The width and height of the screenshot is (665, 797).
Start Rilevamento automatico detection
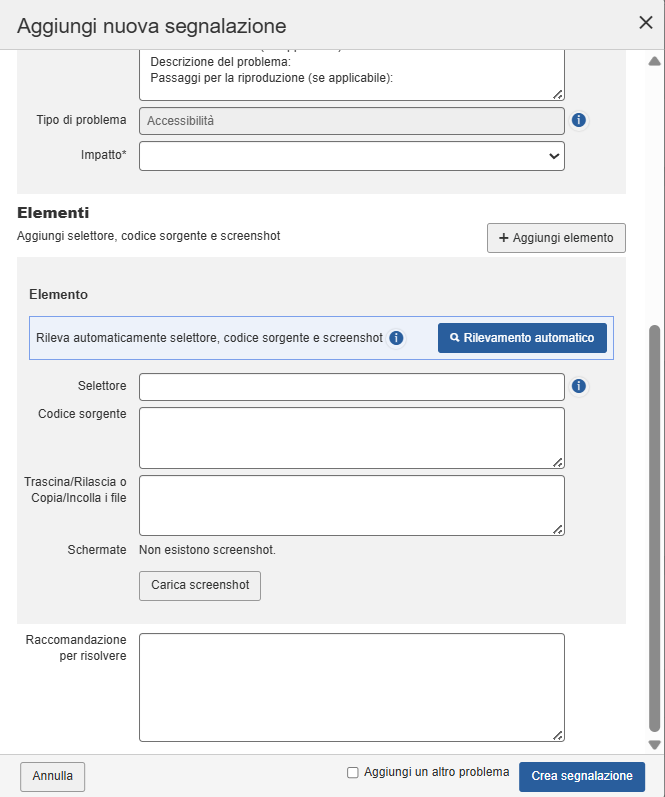click(x=522, y=338)
